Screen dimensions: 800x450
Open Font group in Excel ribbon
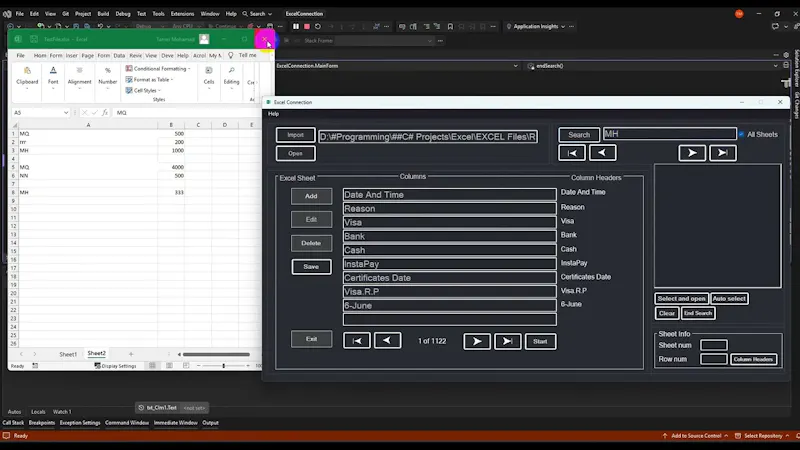(x=53, y=78)
